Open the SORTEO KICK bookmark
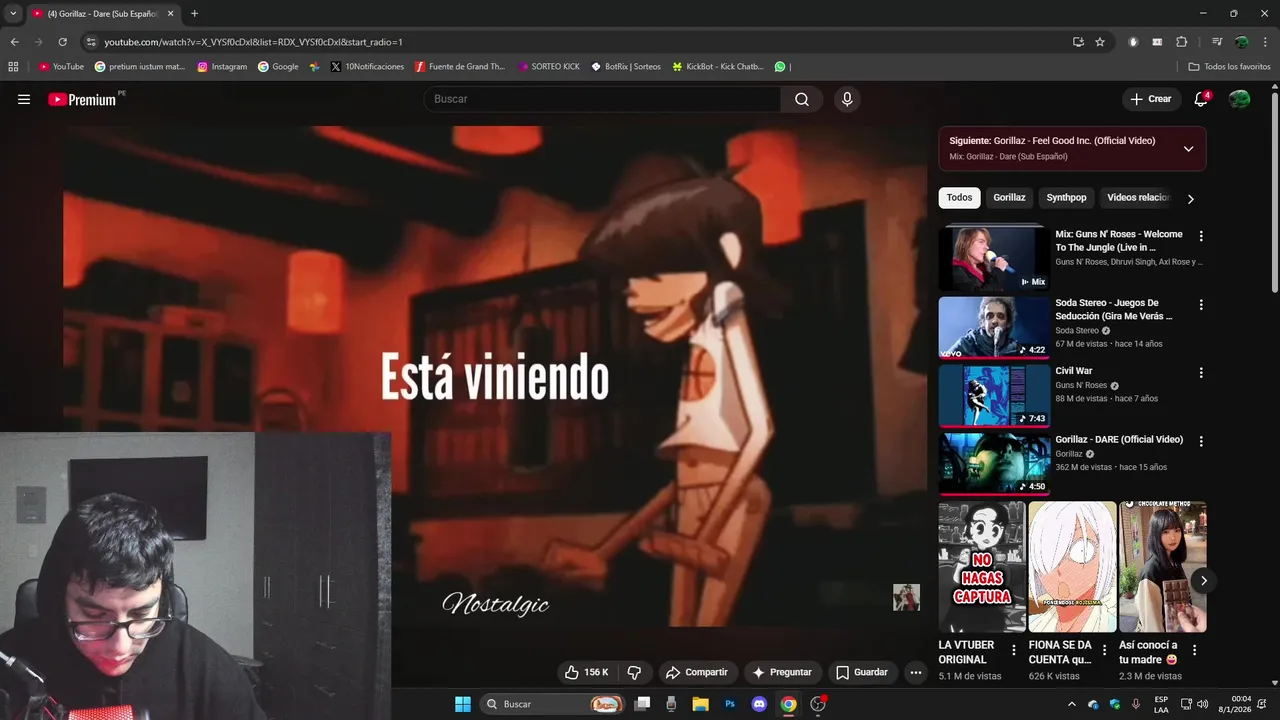Screen dimensions: 1280x720 pos(549,66)
